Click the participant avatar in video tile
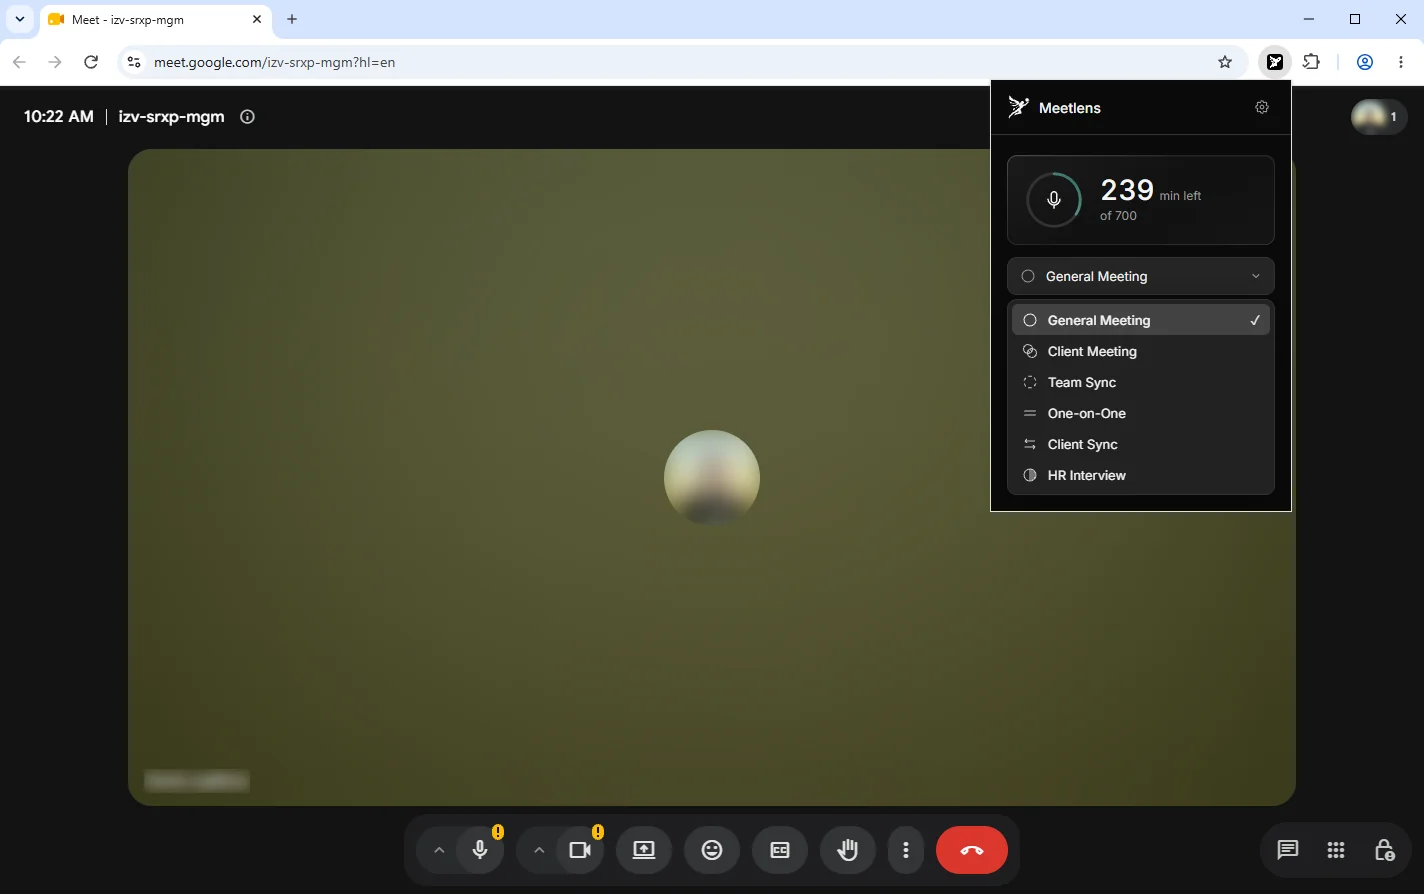 coord(712,478)
